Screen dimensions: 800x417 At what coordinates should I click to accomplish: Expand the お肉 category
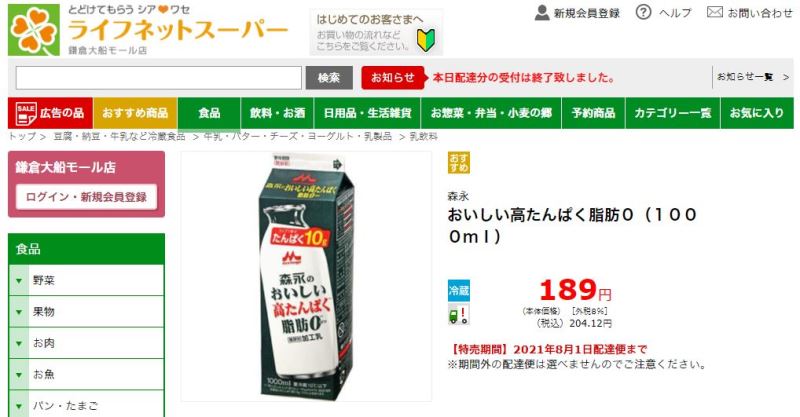click(x=86, y=343)
